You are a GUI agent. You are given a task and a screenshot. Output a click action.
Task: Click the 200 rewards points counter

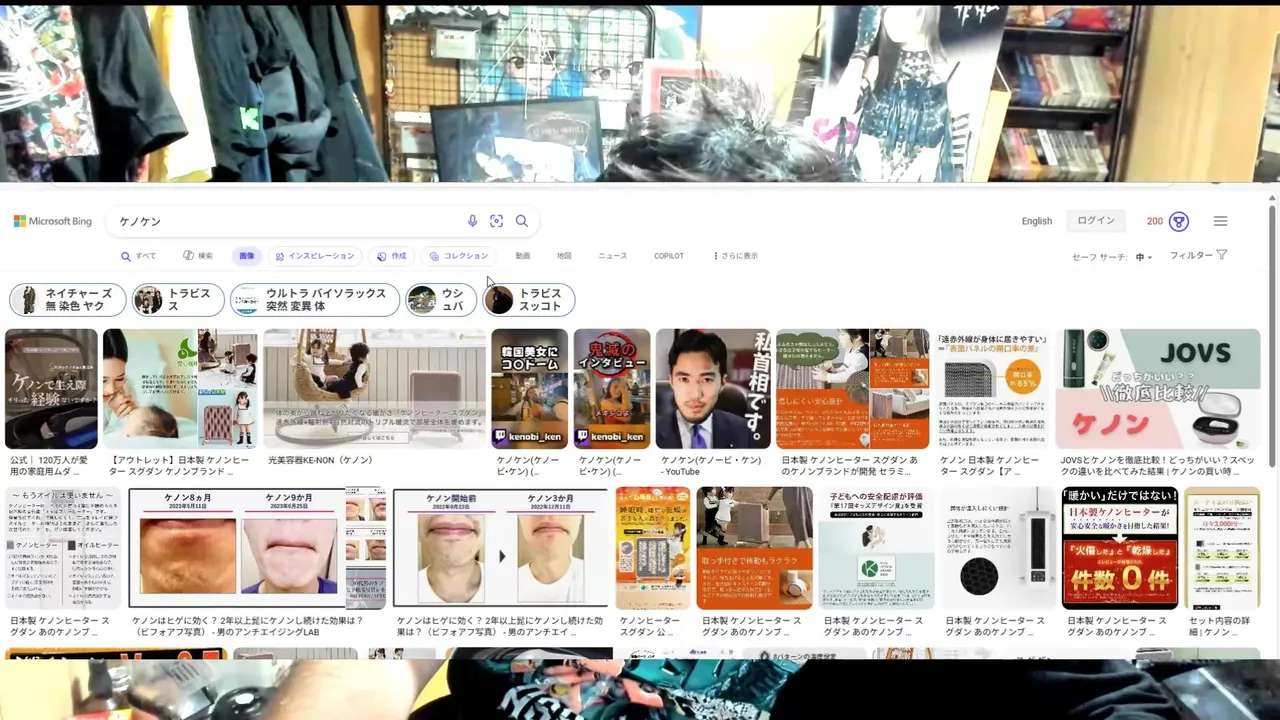(1155, 221)
